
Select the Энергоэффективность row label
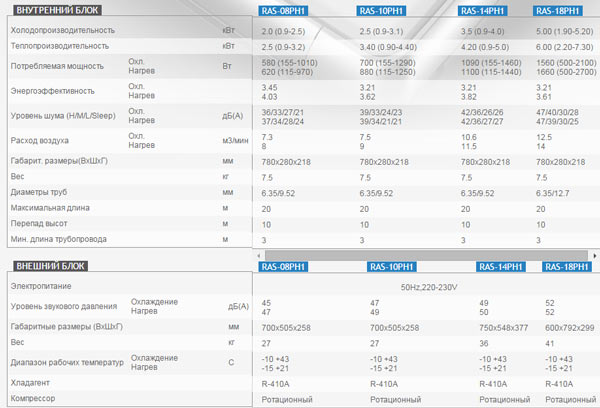point(52,91)
